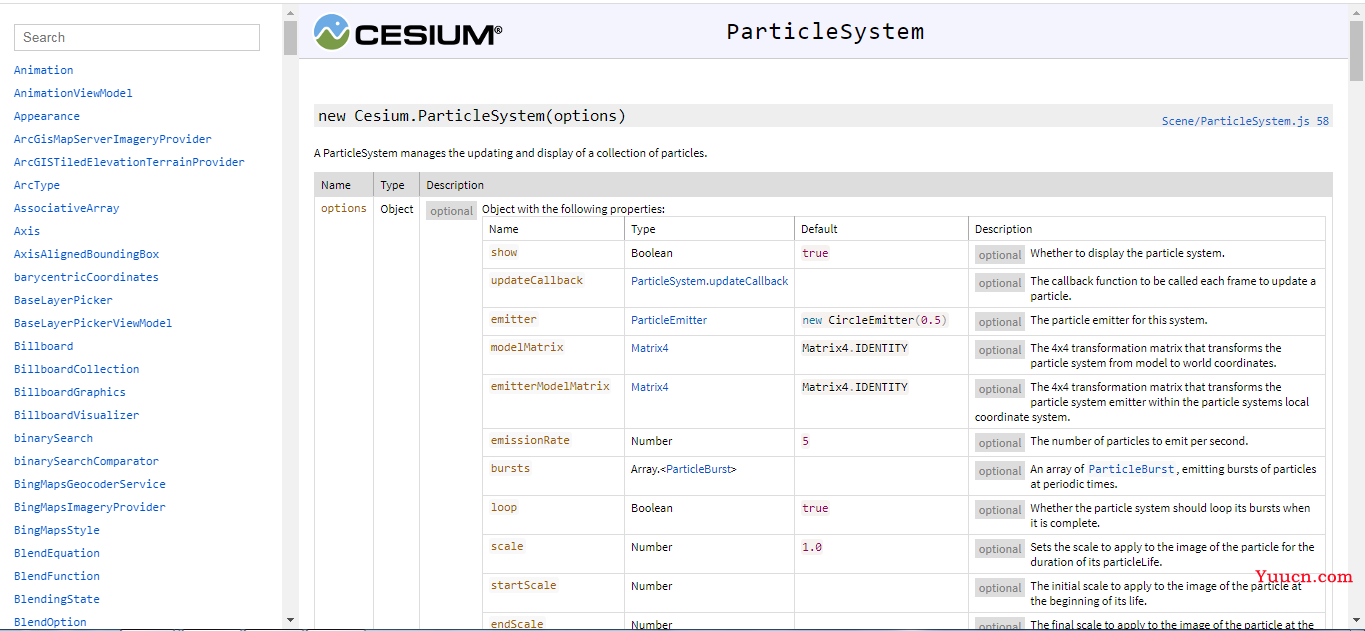Open BingMapsStyle in the sidebar
Image resolution: width=1365 pixels, height=631 pixels.
pos(57,530)
